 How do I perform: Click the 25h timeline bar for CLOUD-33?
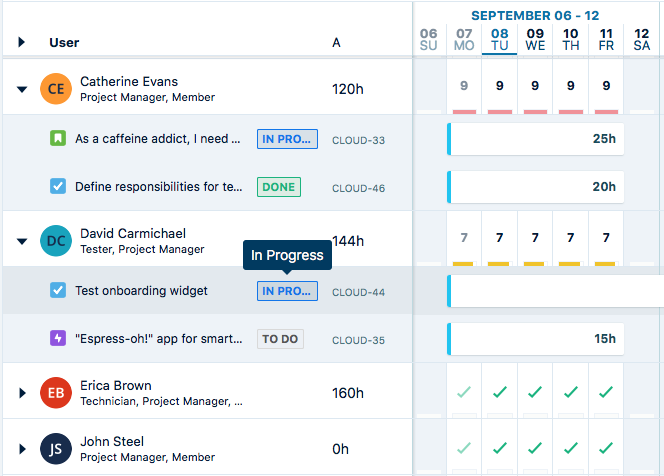[x=536, y=139]
